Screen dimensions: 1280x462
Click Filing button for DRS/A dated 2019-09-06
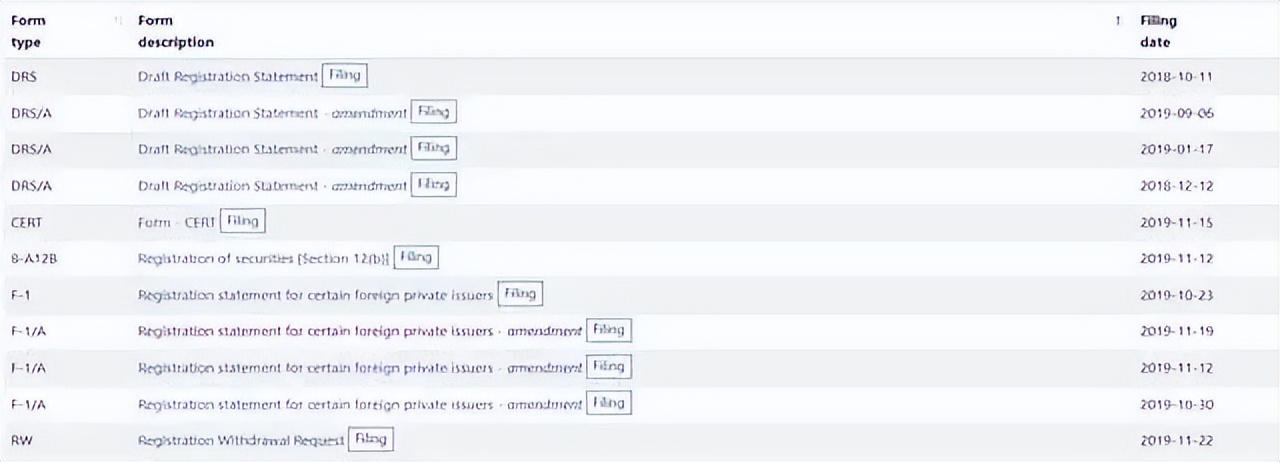[x=434, y=112]
